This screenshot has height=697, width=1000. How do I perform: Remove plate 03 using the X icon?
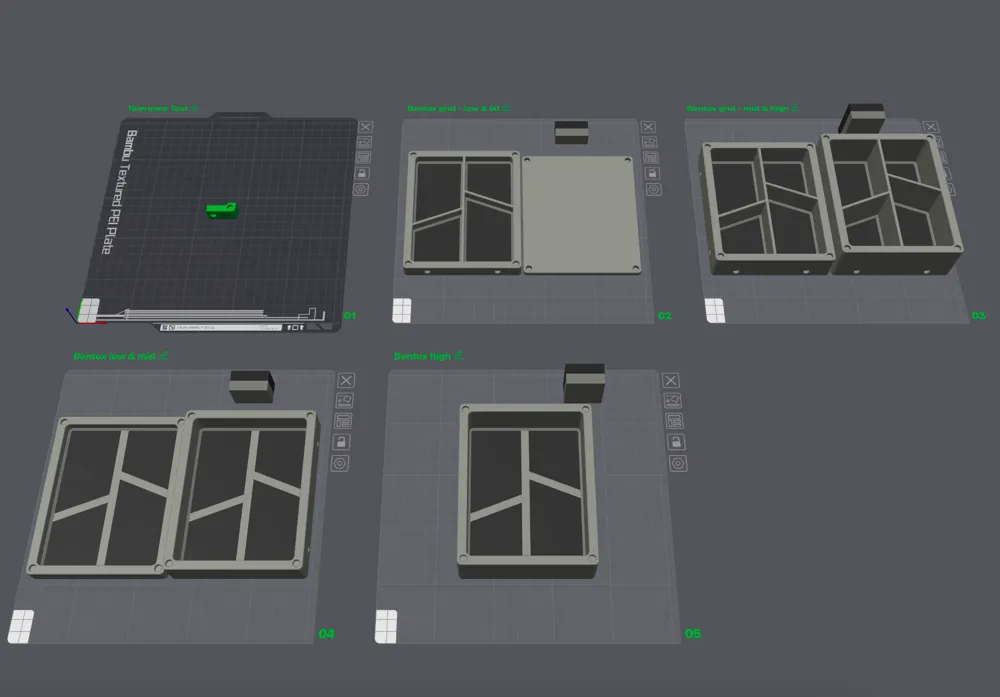pyautogui.click(x=931, y=127)
